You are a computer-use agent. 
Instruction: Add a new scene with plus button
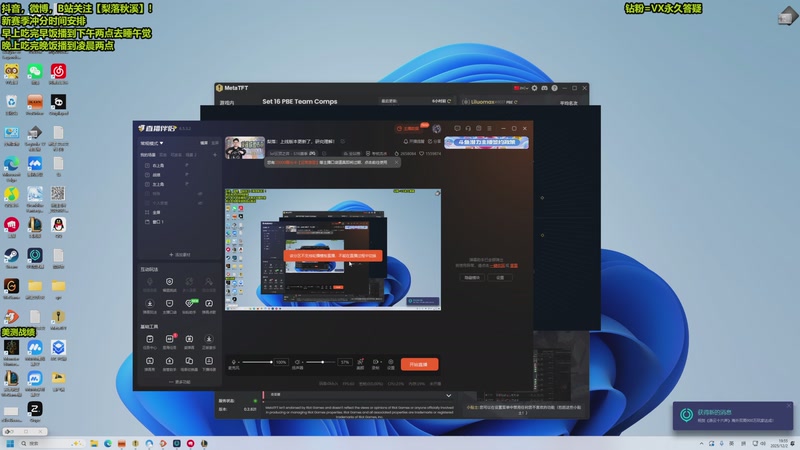pos(215,155)
